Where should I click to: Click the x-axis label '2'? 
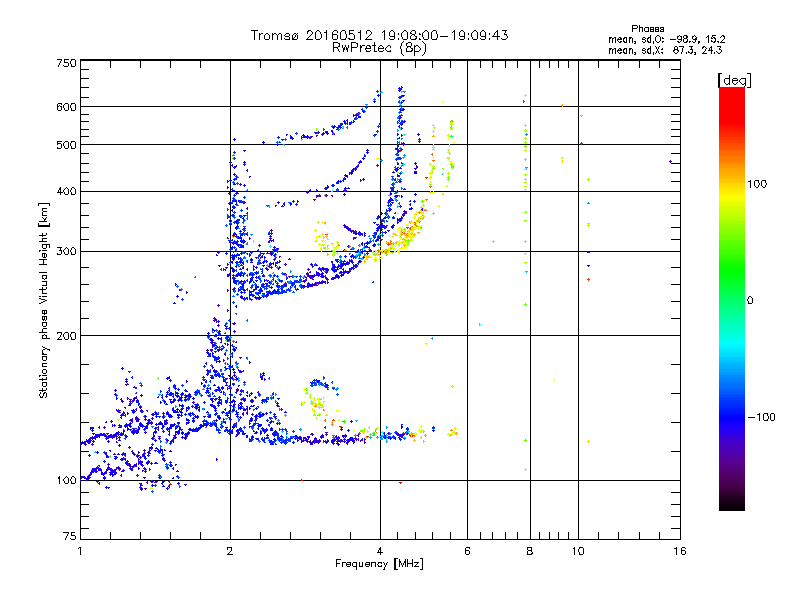coord(230,551)
